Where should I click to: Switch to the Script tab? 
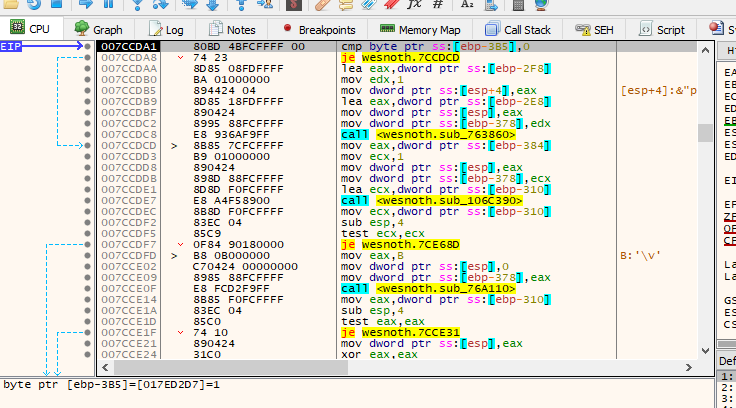tap(662, 30)
